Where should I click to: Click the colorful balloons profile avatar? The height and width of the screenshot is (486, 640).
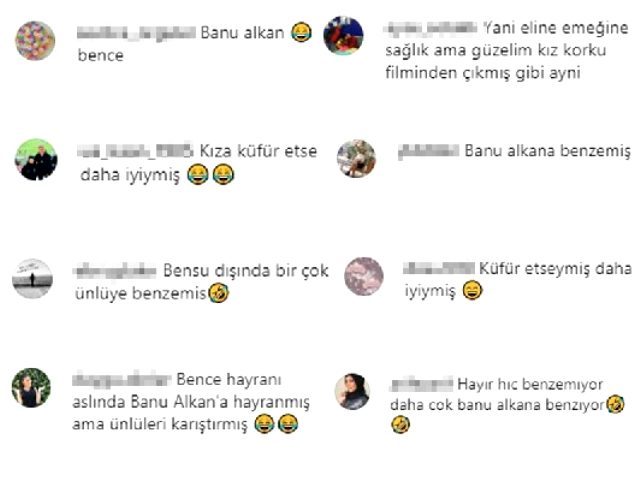35,41
